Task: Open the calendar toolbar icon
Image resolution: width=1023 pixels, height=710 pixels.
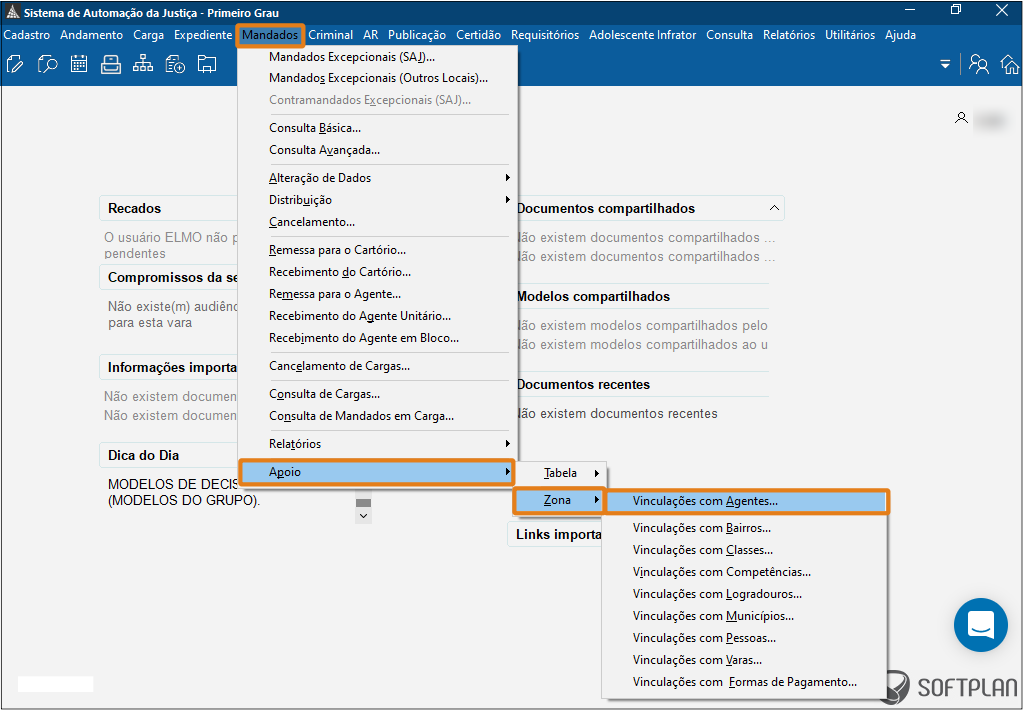Action: point(79,64)
